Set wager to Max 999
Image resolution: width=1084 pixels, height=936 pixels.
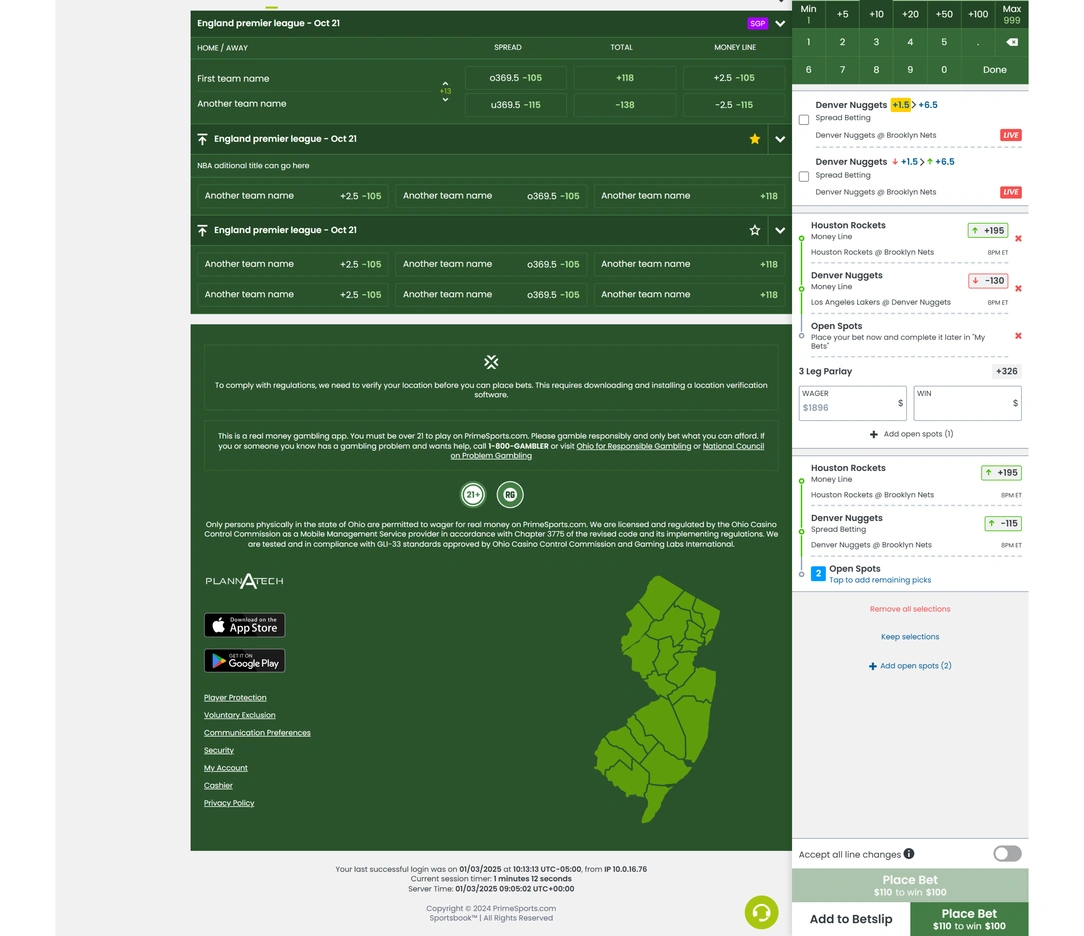[x=1011, y=14]
